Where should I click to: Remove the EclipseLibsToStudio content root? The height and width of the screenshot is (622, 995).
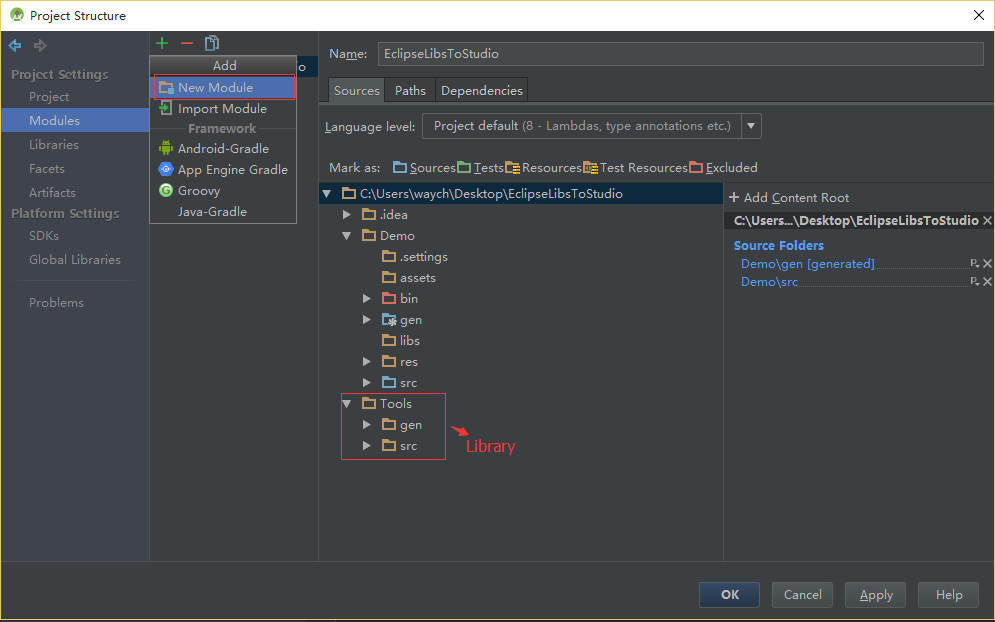(x=987, y=220)
